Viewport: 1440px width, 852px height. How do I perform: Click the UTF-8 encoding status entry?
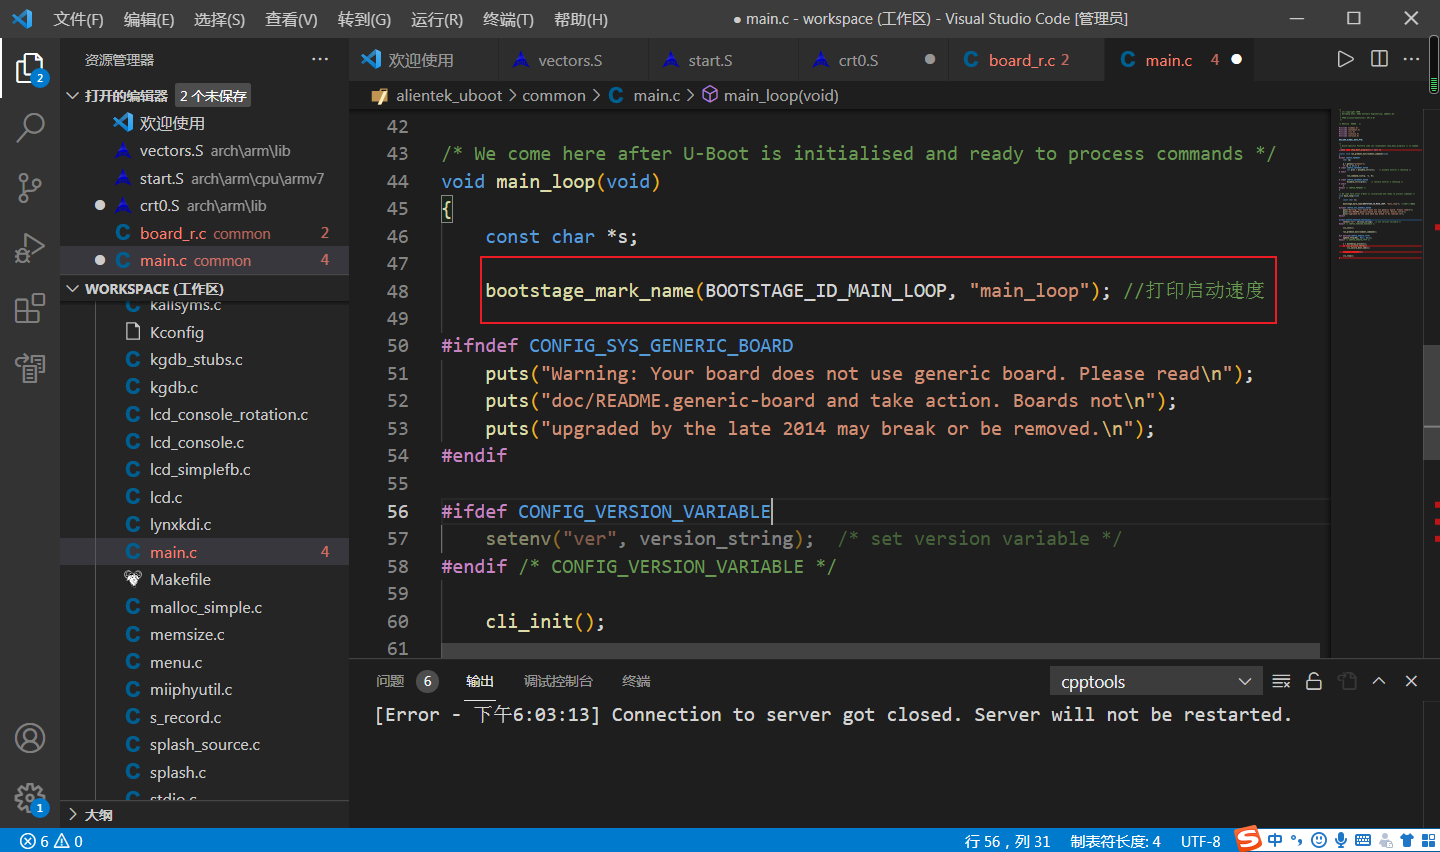pyautogui.click(x=1200, y=841)
